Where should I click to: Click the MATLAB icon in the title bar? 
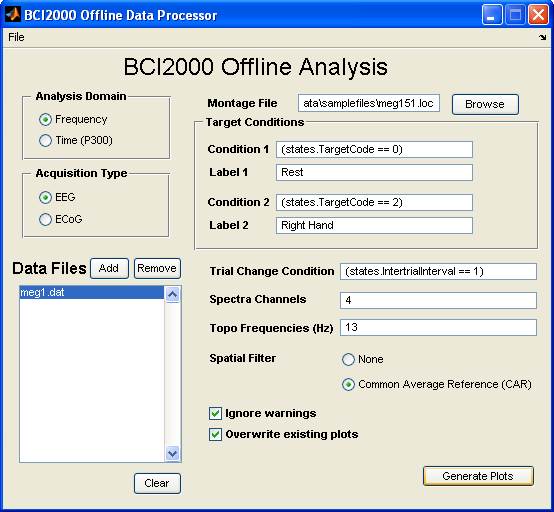coord(13,14)
